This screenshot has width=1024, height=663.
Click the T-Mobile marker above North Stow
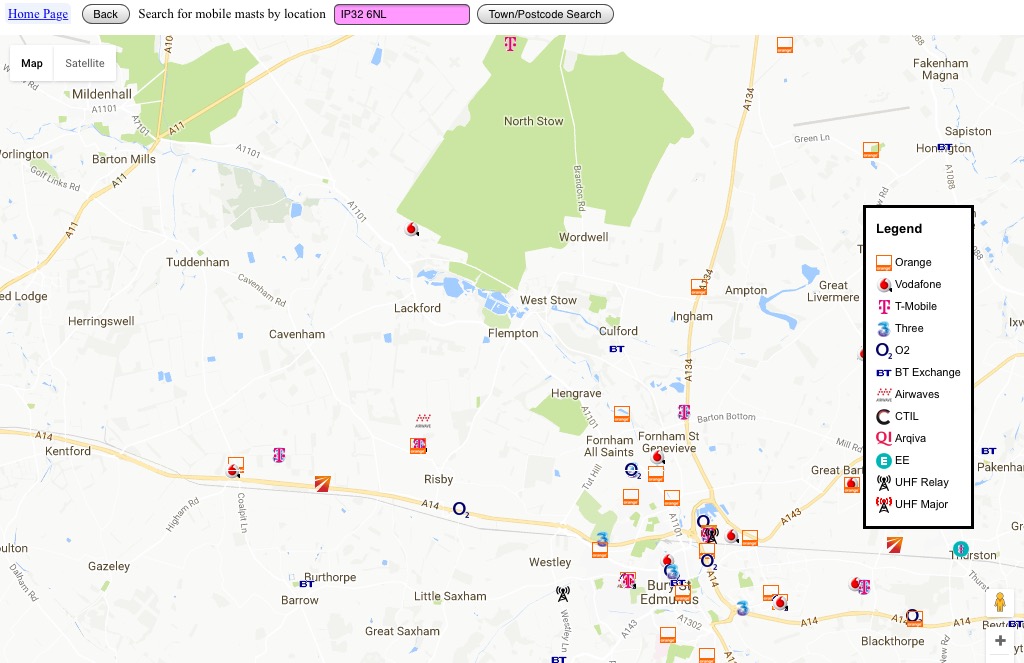coord(509,45)
